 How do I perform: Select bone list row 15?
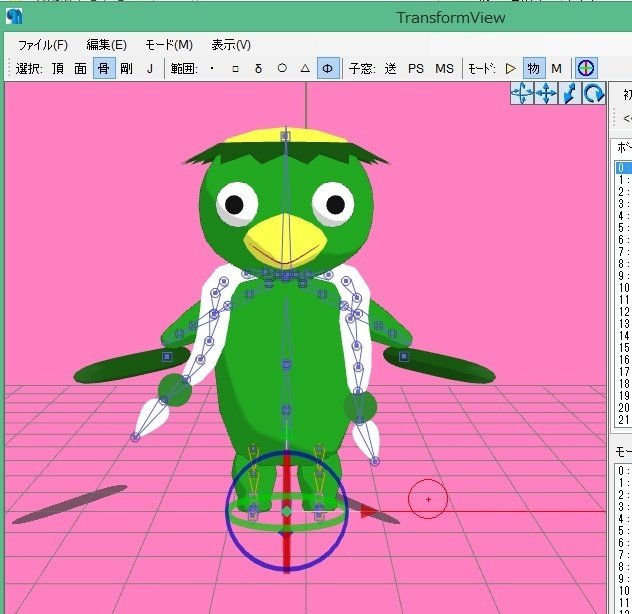tap(624, 348)
